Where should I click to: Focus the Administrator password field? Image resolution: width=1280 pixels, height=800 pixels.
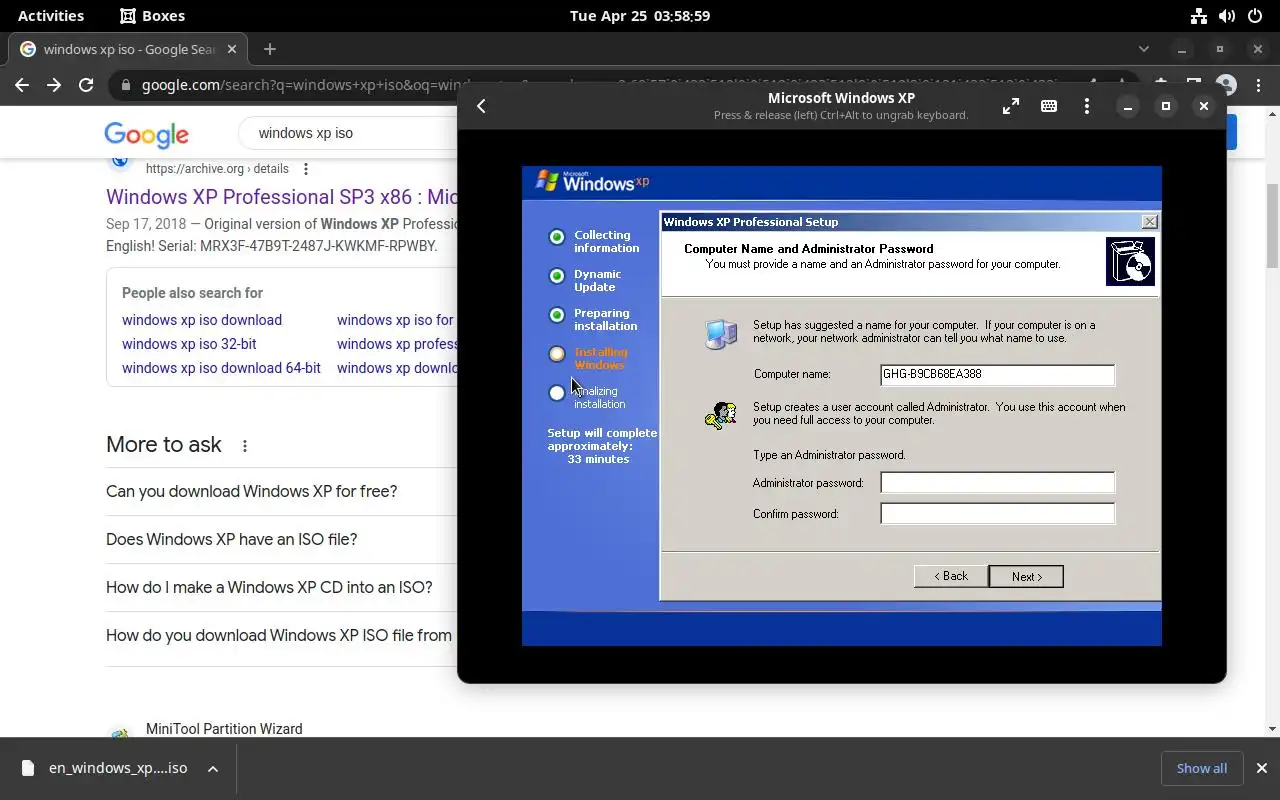[997, 483]
